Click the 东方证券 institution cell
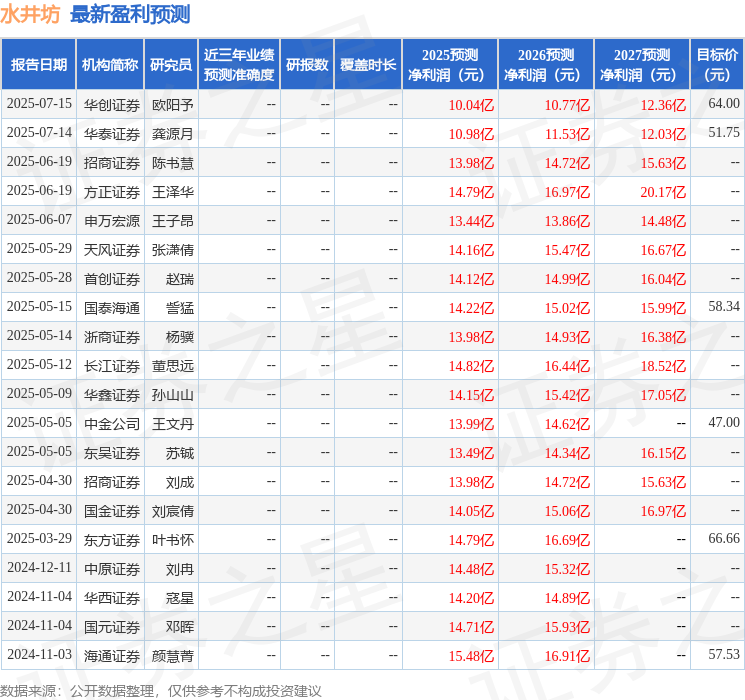This screenshot has width=745, height=700. 112,539
